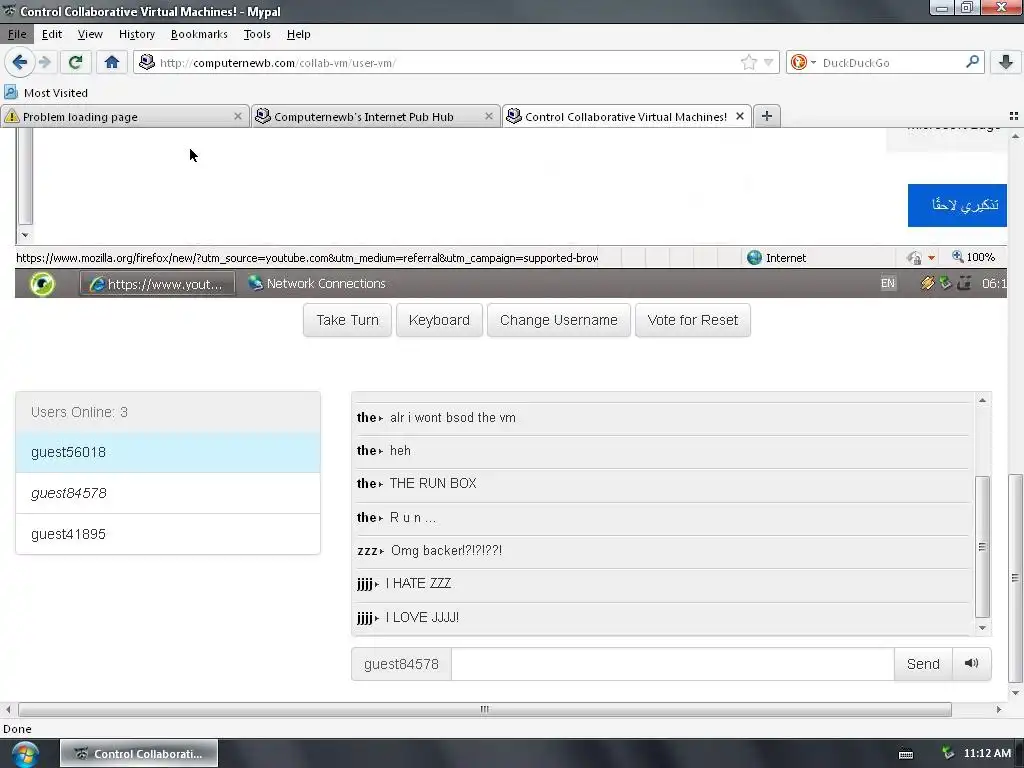1024x768 pixels.
Task: Open the on-screen Keyboard button
Action: 439,320
